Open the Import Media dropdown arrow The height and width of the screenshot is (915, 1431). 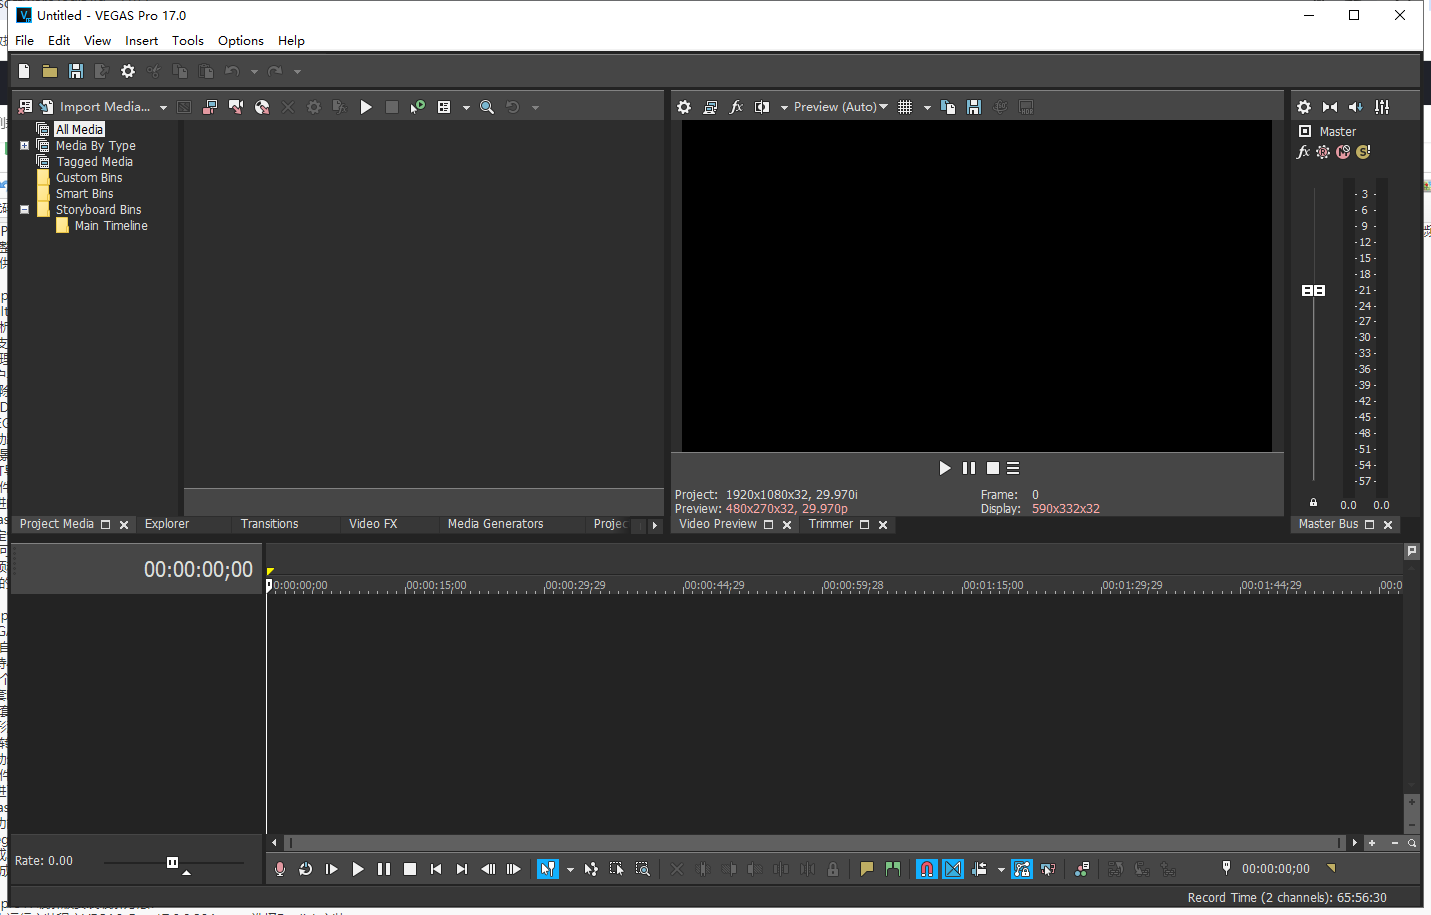click(163, 108)
